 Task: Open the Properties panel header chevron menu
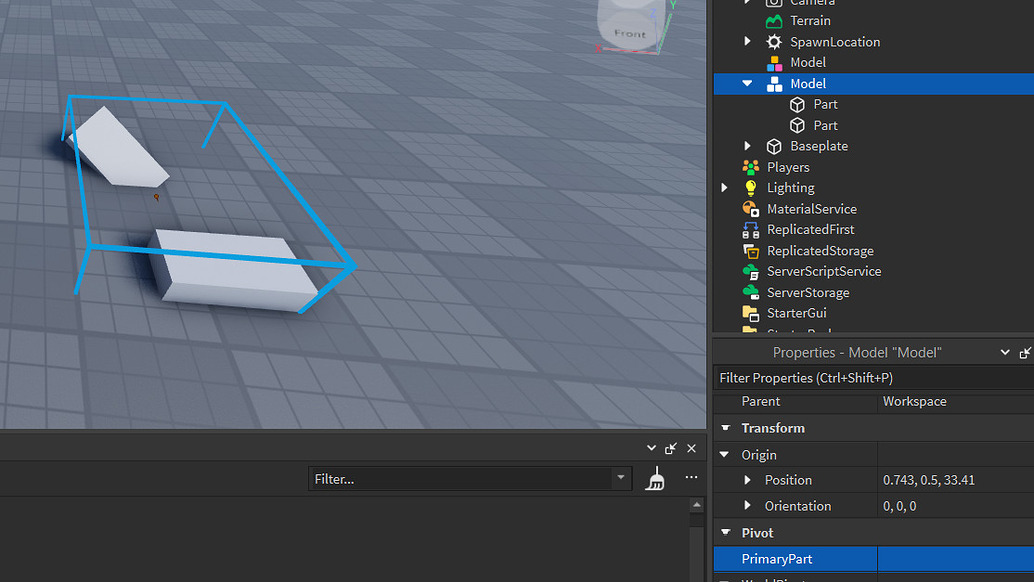coord(1005,352)
